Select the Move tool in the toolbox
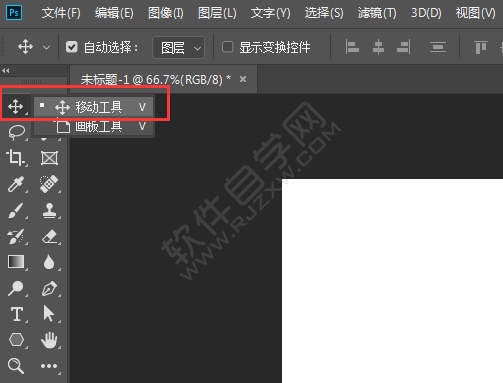This screenshot has height=383, width=503. click(x=15, y=107)
